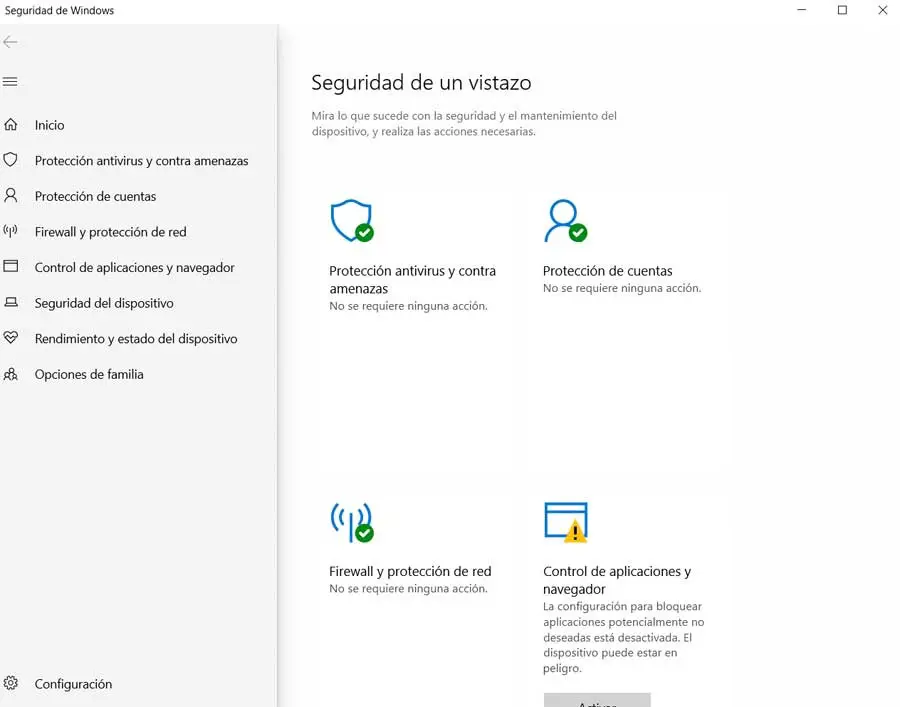Select Rendimiento y estado del dispositivo
Screen dimensions: 900x707
136,339
